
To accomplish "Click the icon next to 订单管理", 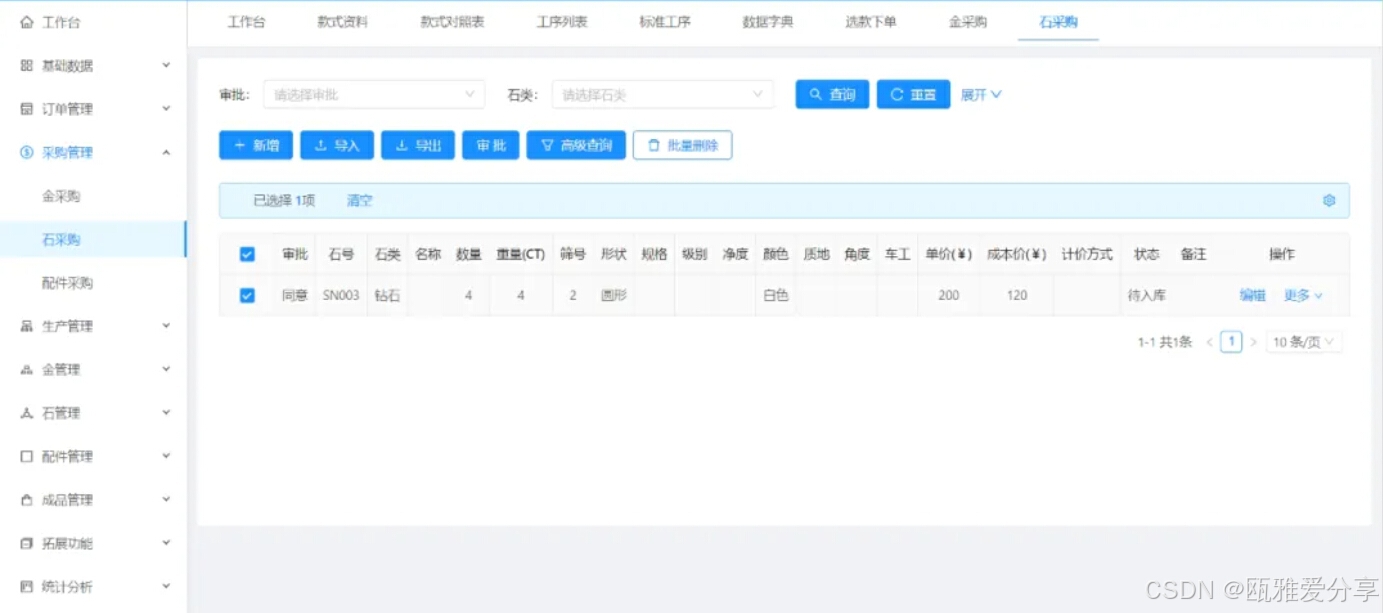I will coord(27,109).
